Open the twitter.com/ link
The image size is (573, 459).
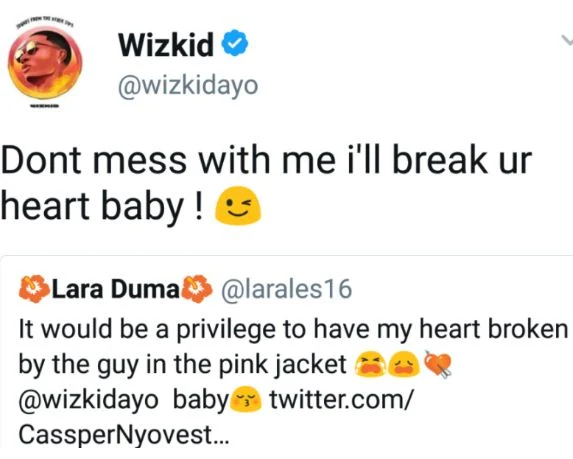coord(341,399)
